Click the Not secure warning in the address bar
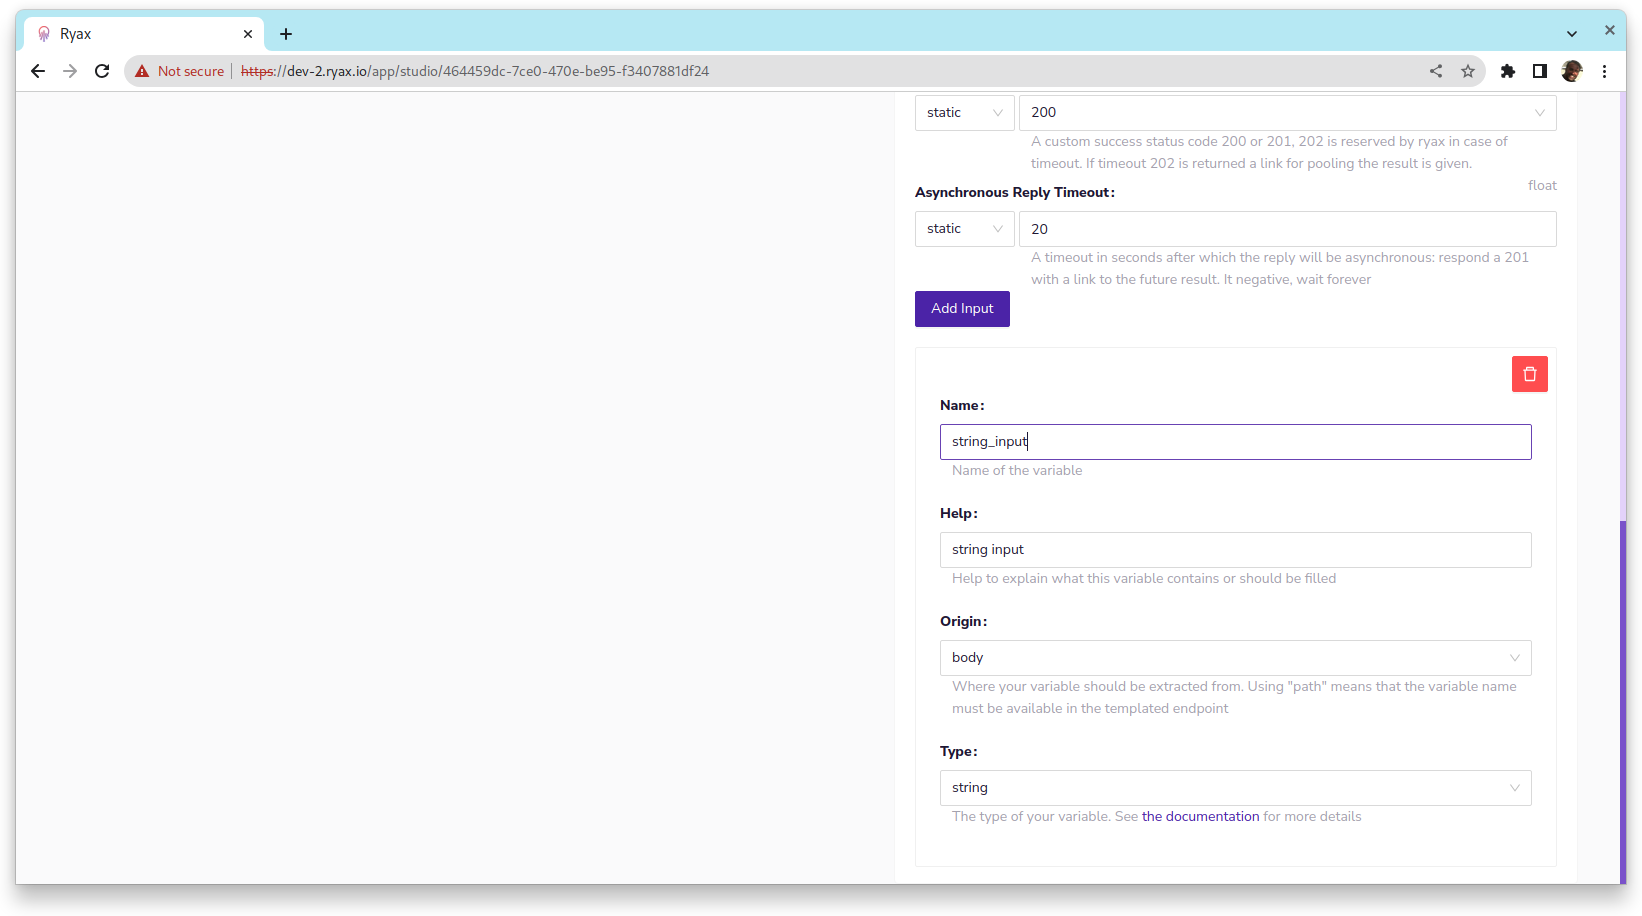The width and height of the screenshot is (1642, 916). pyautogui.click(x=179, y=71)
